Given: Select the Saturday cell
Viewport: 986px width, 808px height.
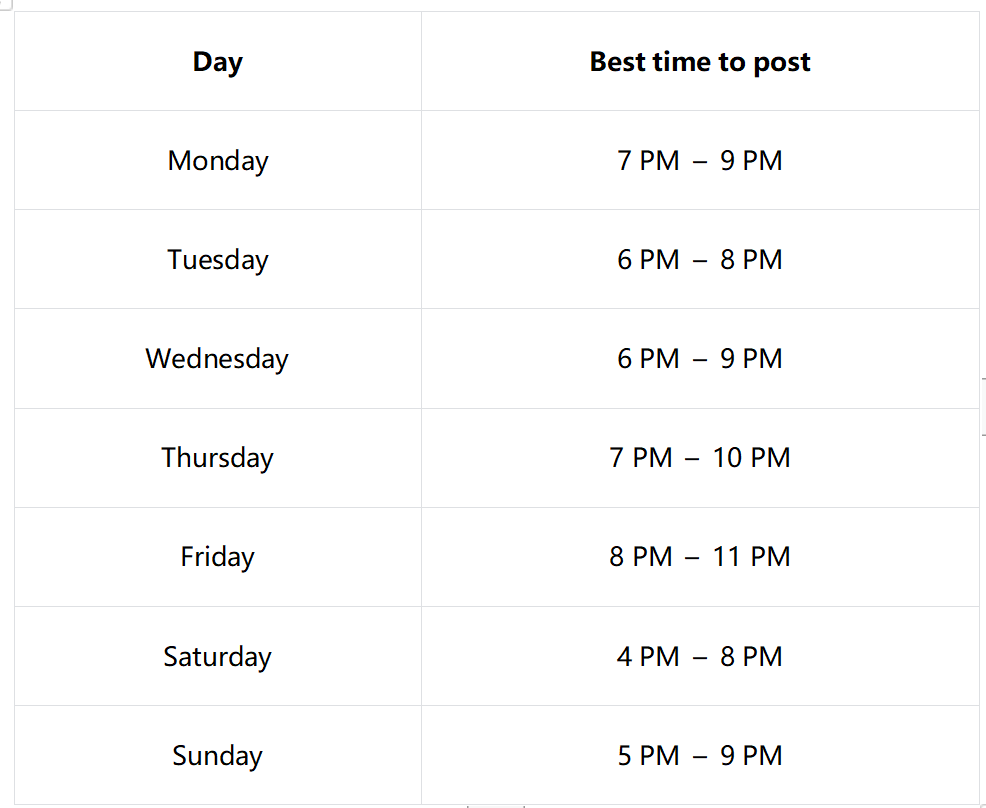Looking at the screenshot, I should click(218, 657).
